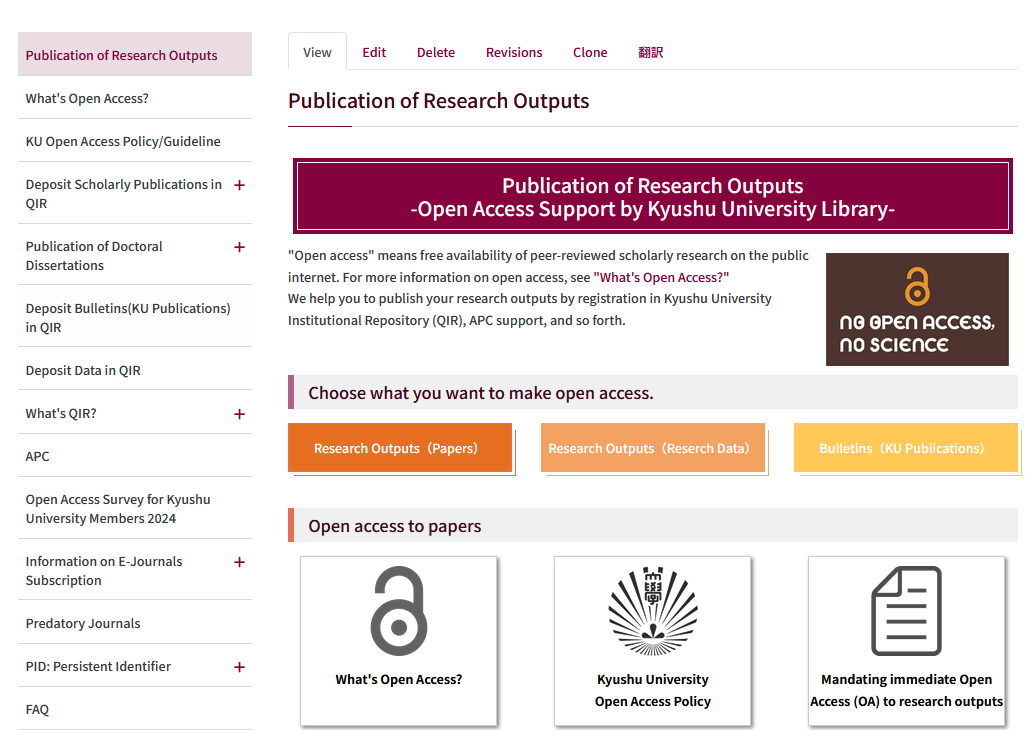The width and height of the screenshot is (1029, 730).
Task: Open the Edit tab
Action: tap(374, 52)
